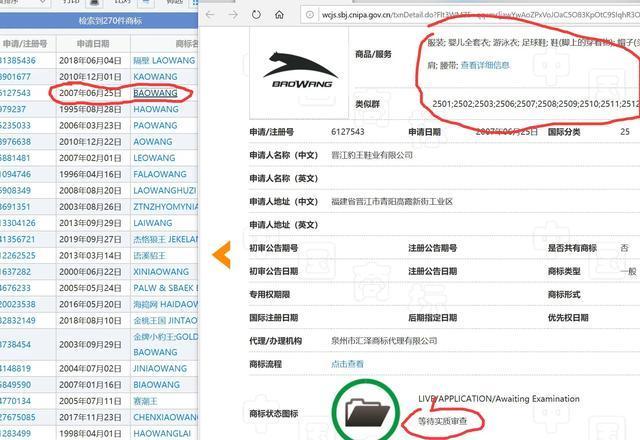Open the ZTNZHYOMYNIA trademark entry

click(x=165, y=207)
